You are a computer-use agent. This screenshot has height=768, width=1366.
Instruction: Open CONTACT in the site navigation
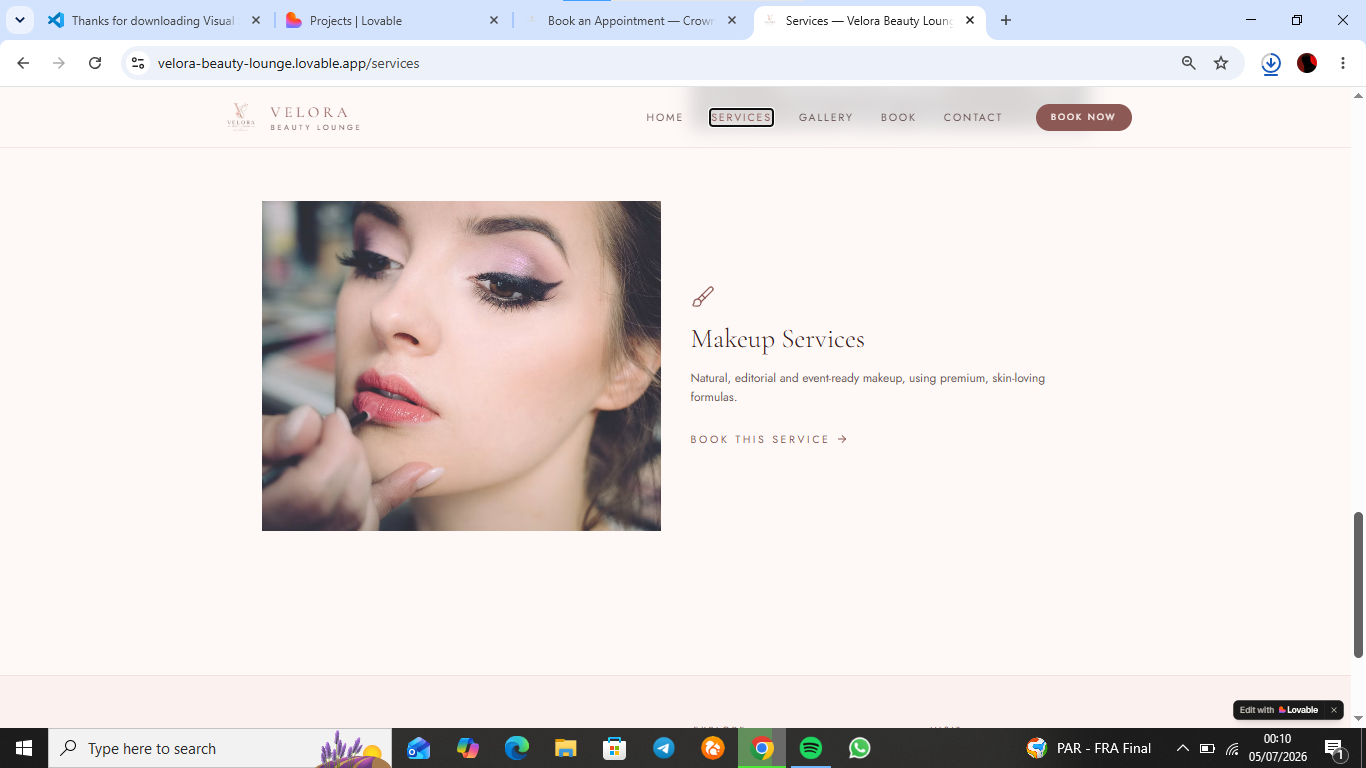(x=973, y=118)
